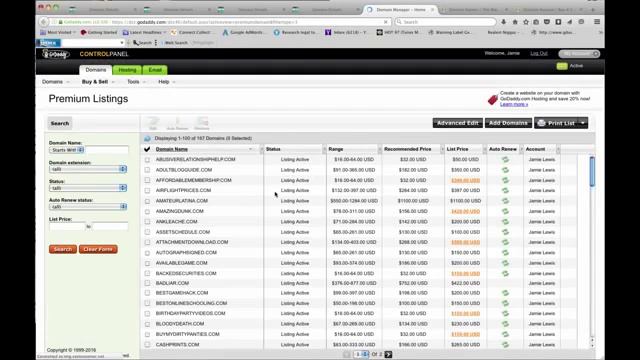Check the box for AFFORDABLEMEMBERSHIP.COM

coord(147,180)
